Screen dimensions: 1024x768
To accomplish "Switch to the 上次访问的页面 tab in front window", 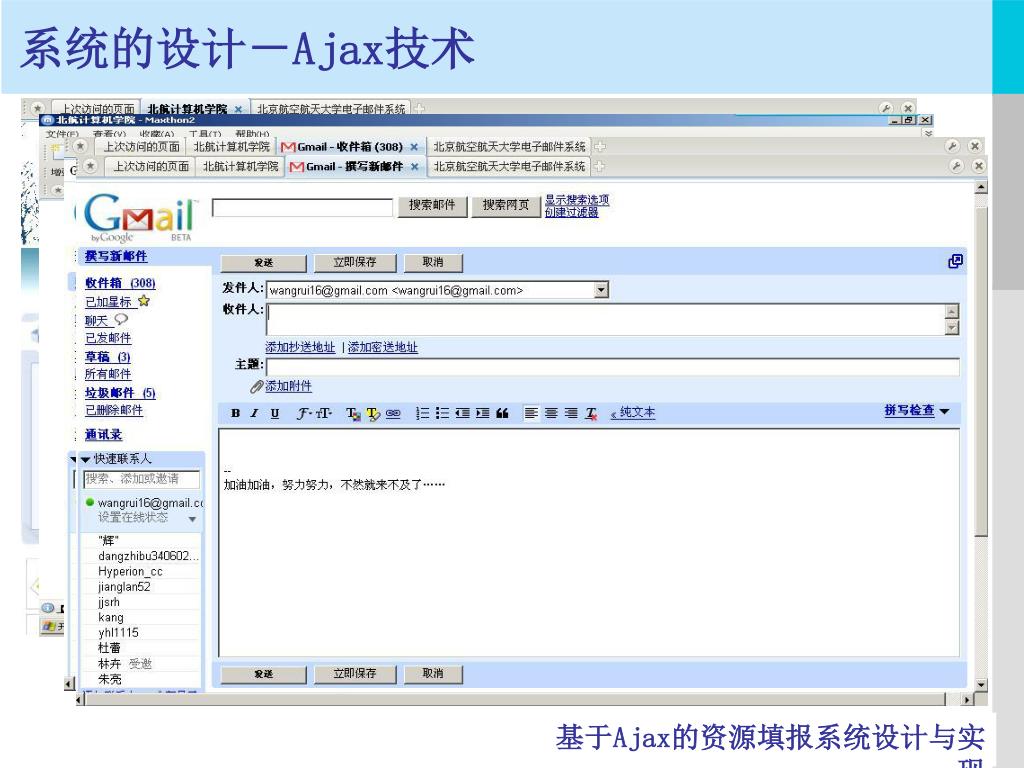I will pyautogui.click(x=151, y=167).
